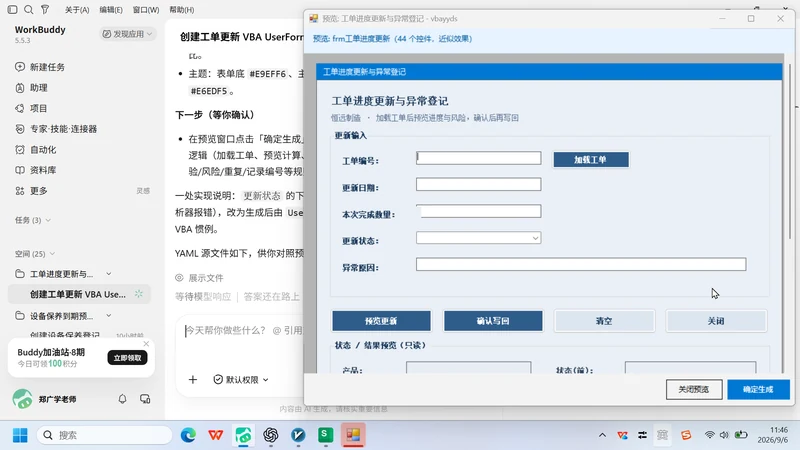Click the 确定生成 button

(758, 389)
